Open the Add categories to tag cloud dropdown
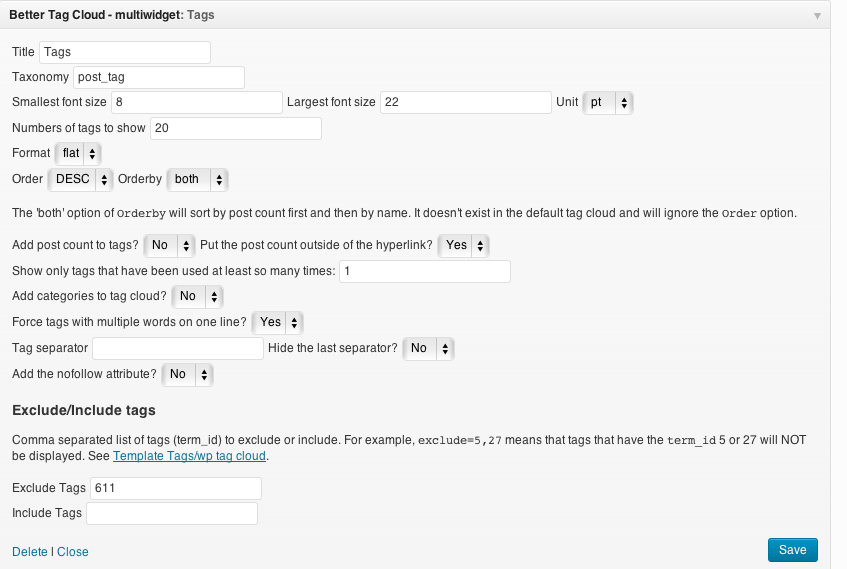The image size is (847, 569). click(197, 296)
